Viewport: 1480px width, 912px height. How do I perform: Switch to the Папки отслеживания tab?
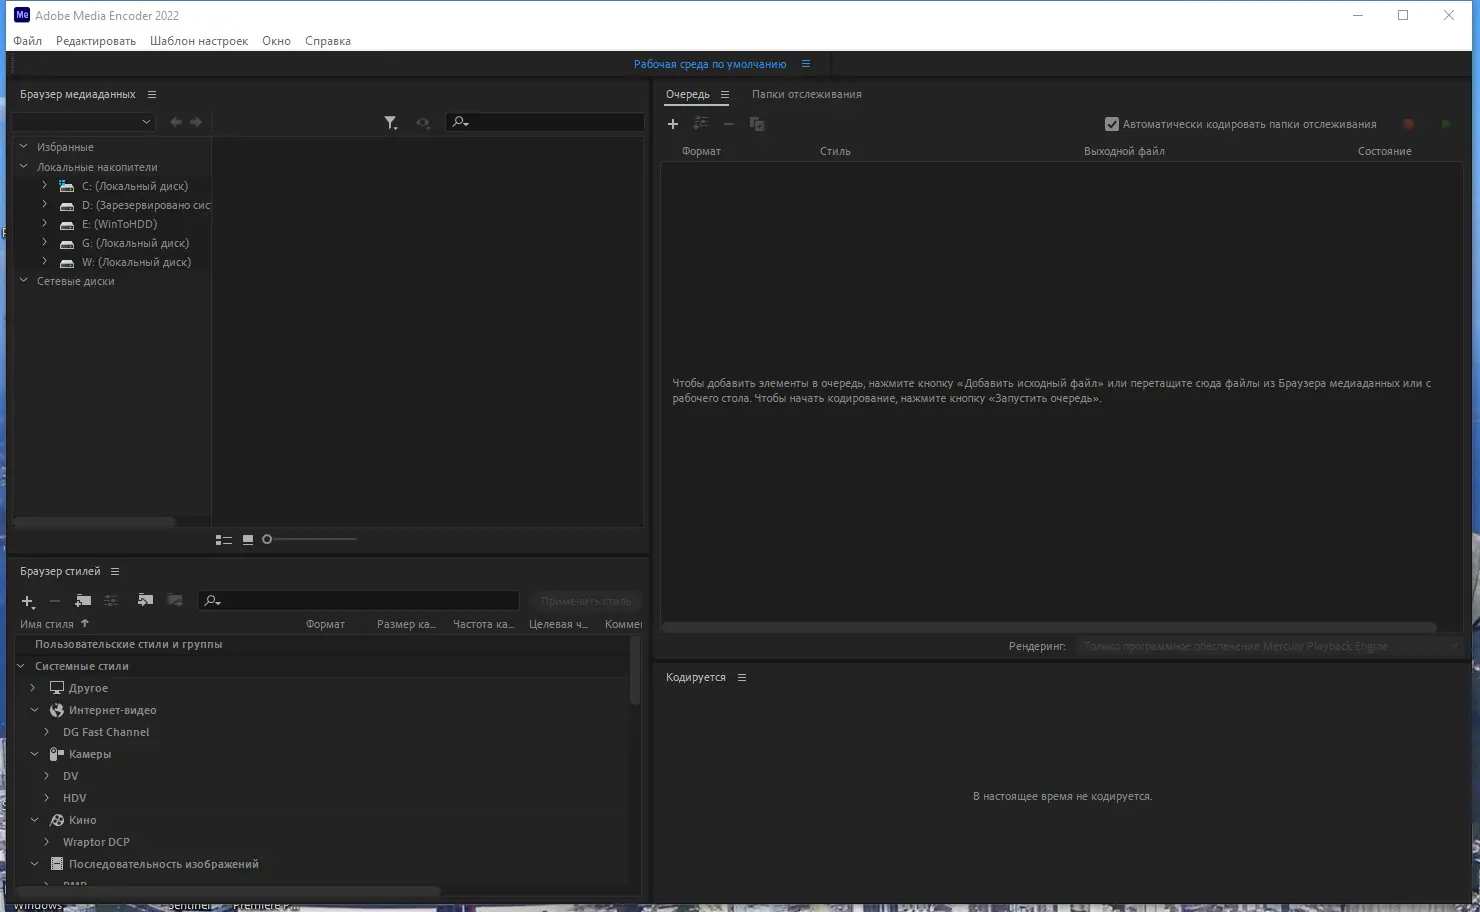[x=806, y=94]
